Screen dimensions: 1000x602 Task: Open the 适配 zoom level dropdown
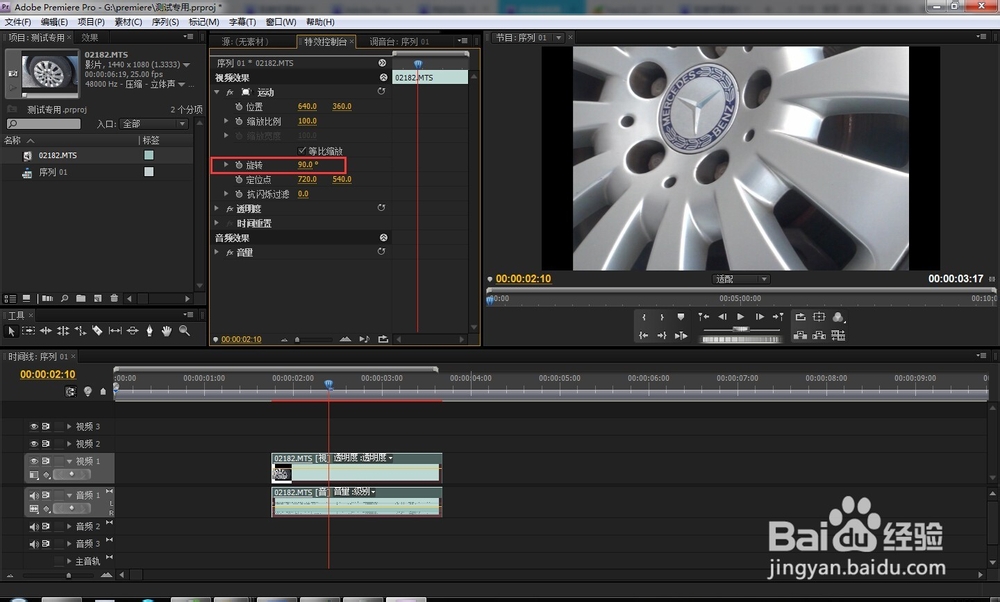pos(740,279)
